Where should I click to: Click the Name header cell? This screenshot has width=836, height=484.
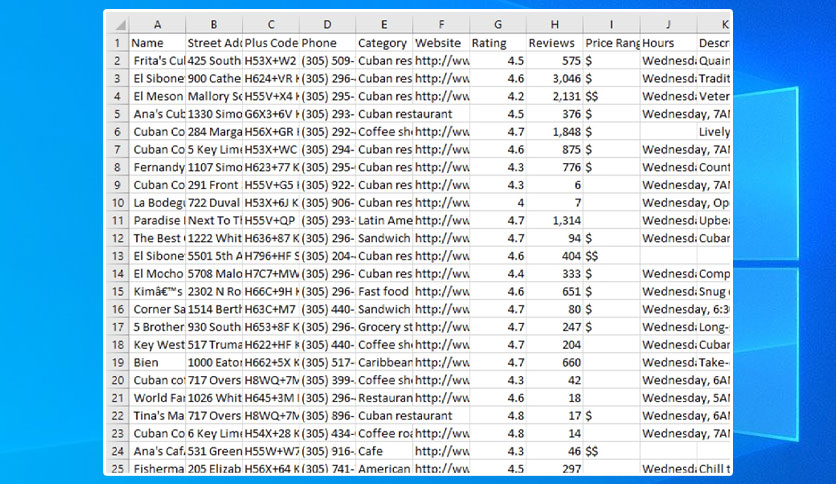(x=157, y=43)
